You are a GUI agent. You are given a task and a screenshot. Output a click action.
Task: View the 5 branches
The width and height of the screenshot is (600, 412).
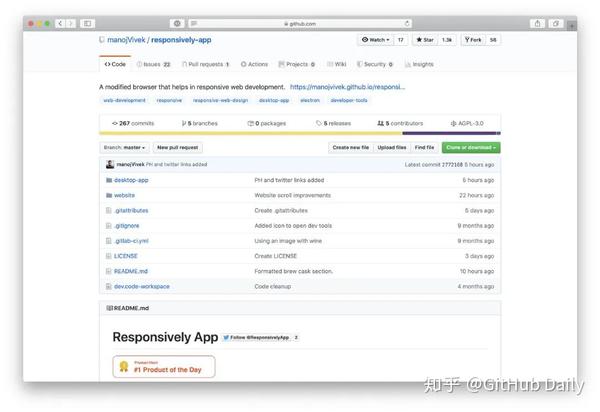point(200,123)
